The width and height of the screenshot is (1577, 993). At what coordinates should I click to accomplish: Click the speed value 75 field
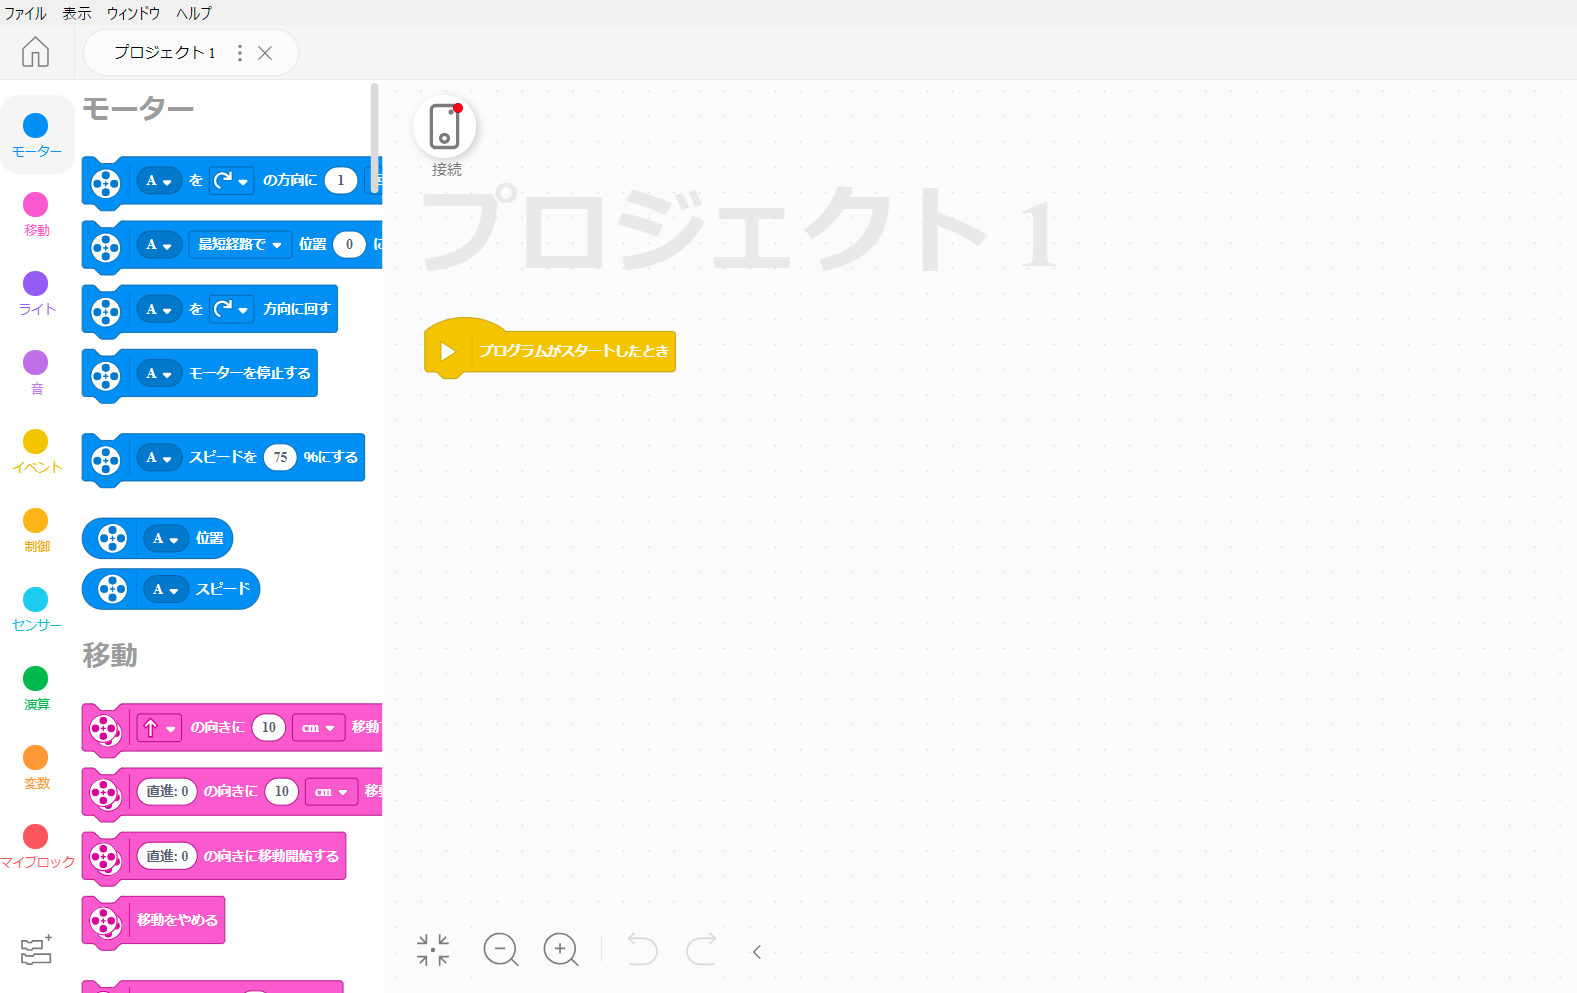pyautogui.click(x=280, y=458)
